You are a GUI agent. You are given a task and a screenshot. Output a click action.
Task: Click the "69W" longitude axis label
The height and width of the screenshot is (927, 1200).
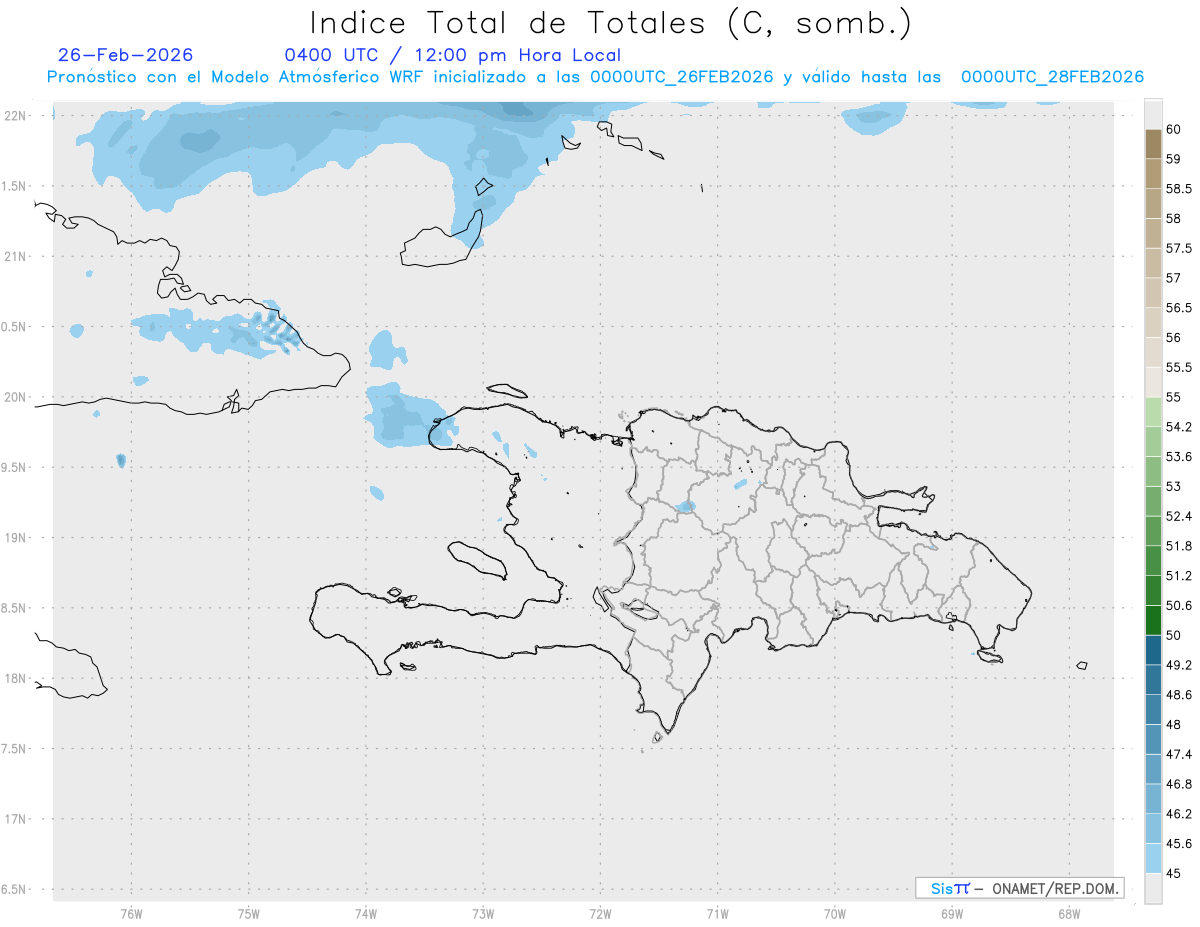click(952, 913)
